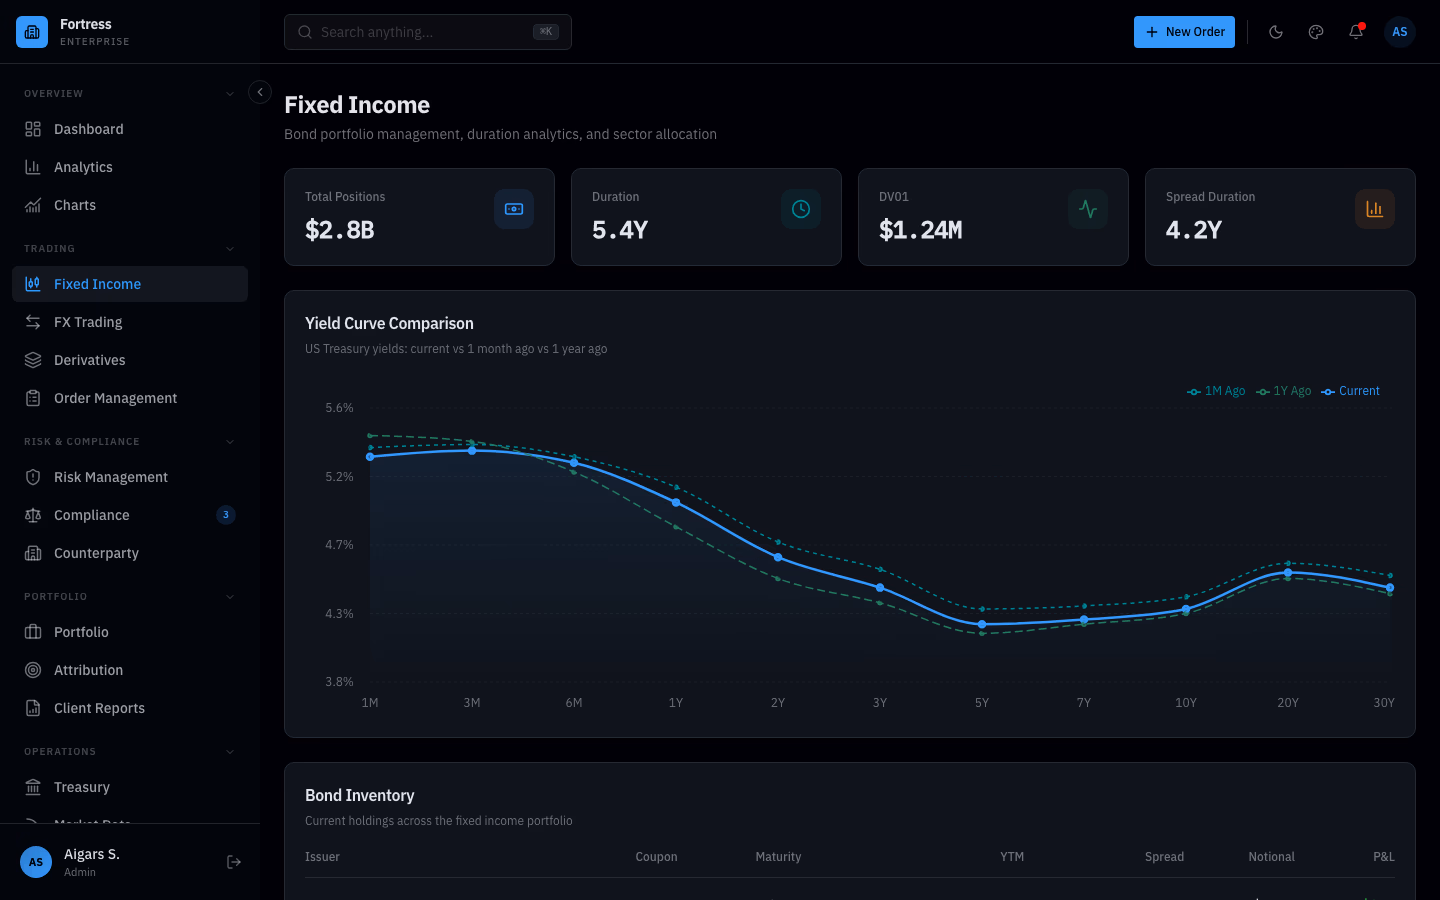This screenshot has width=1440, height=900.
Task: Collapse the Risk & Compliance section
Action: [x=230, y=442]
